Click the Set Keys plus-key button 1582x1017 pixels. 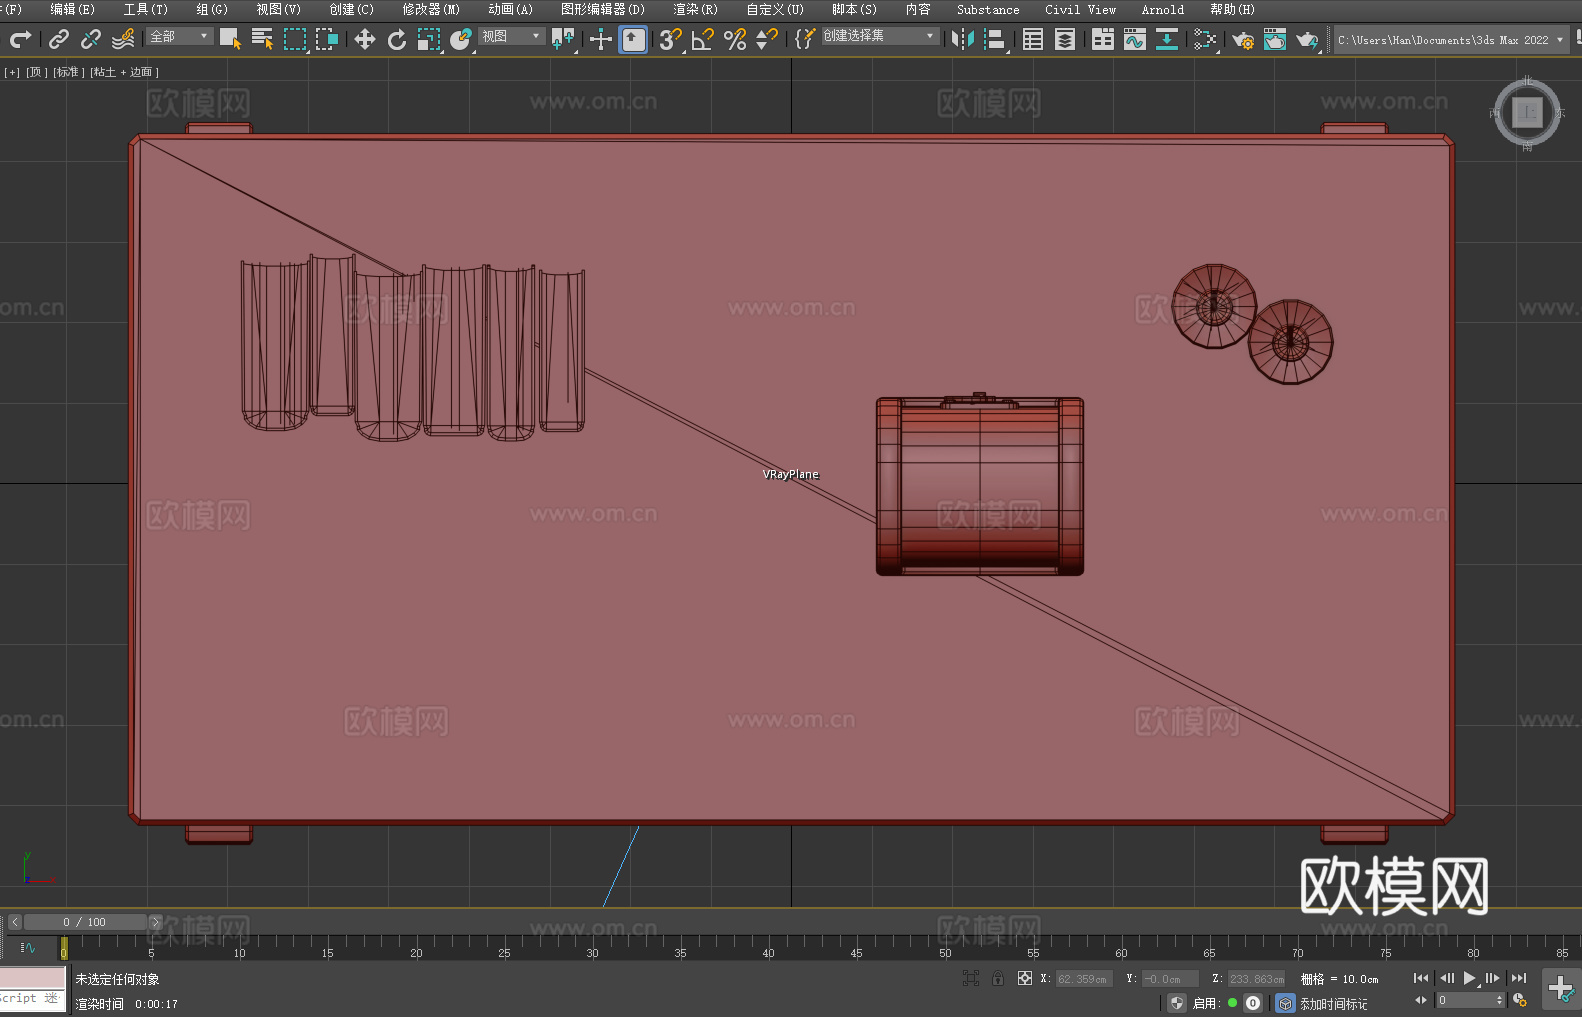pos(1561,989)
